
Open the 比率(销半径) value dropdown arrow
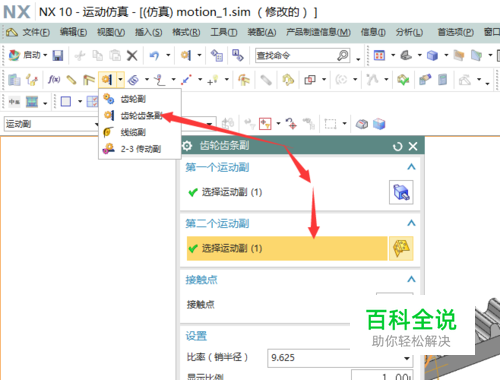[x=407, y=358]
